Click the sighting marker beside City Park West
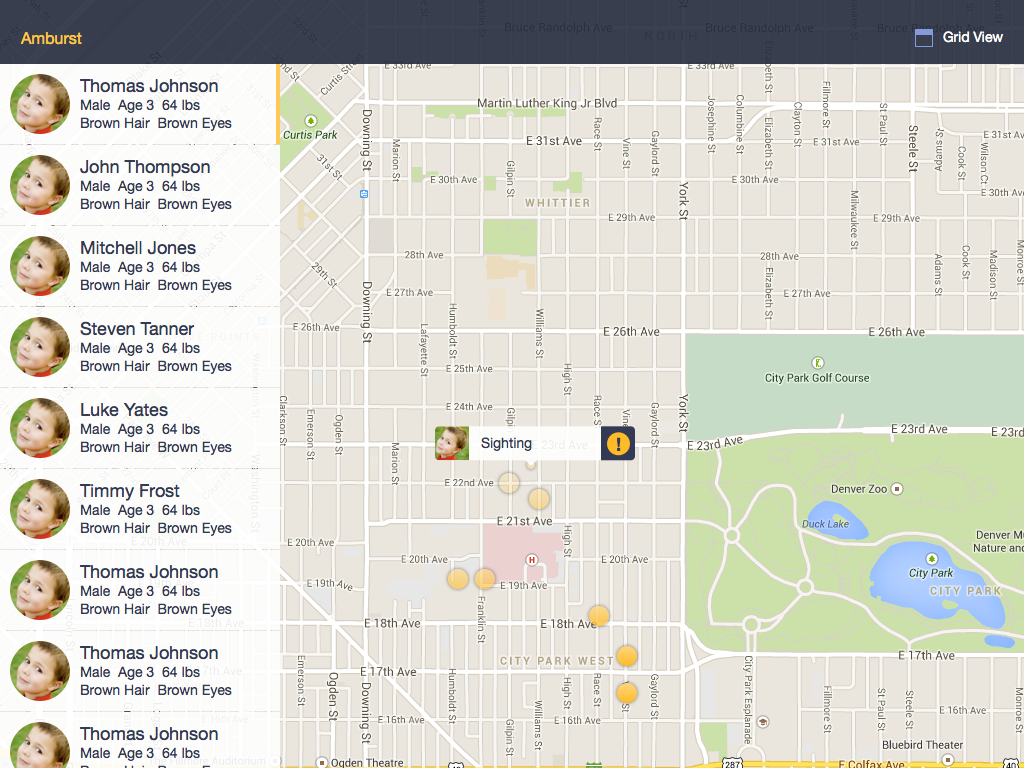 tap(627, 656)
